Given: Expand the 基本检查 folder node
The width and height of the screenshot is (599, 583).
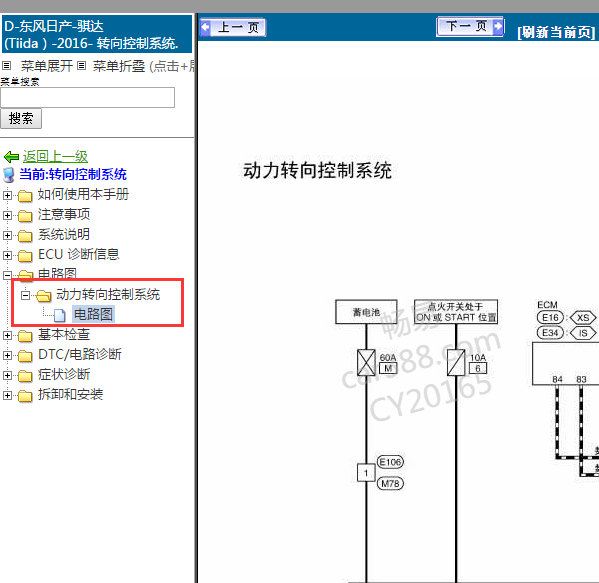Looking at the screenshot, I should click(x=7, y=335).
